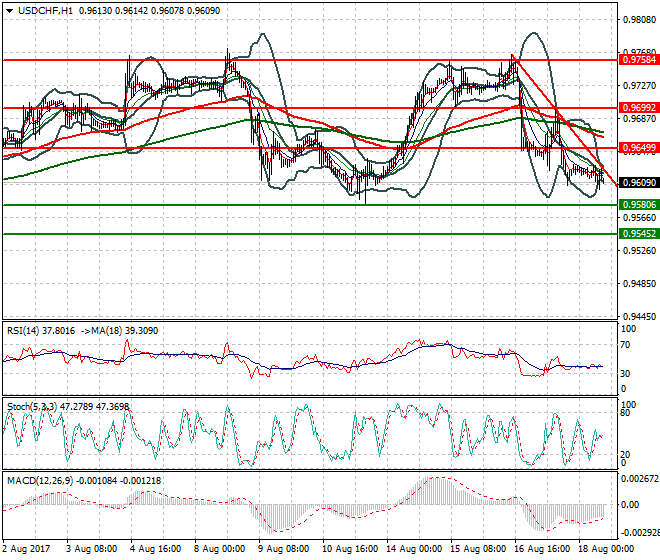This screenshot has height=560, width=660.
Task: Click the Stoch(5,3,3) indicator label
Action: pyautogui.click(x=38, y=406)
